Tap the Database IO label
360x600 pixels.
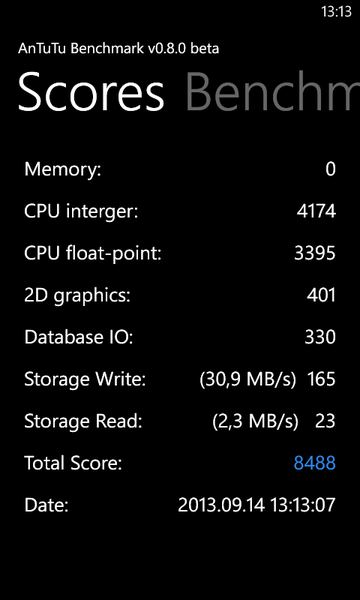tap(78, 337)
